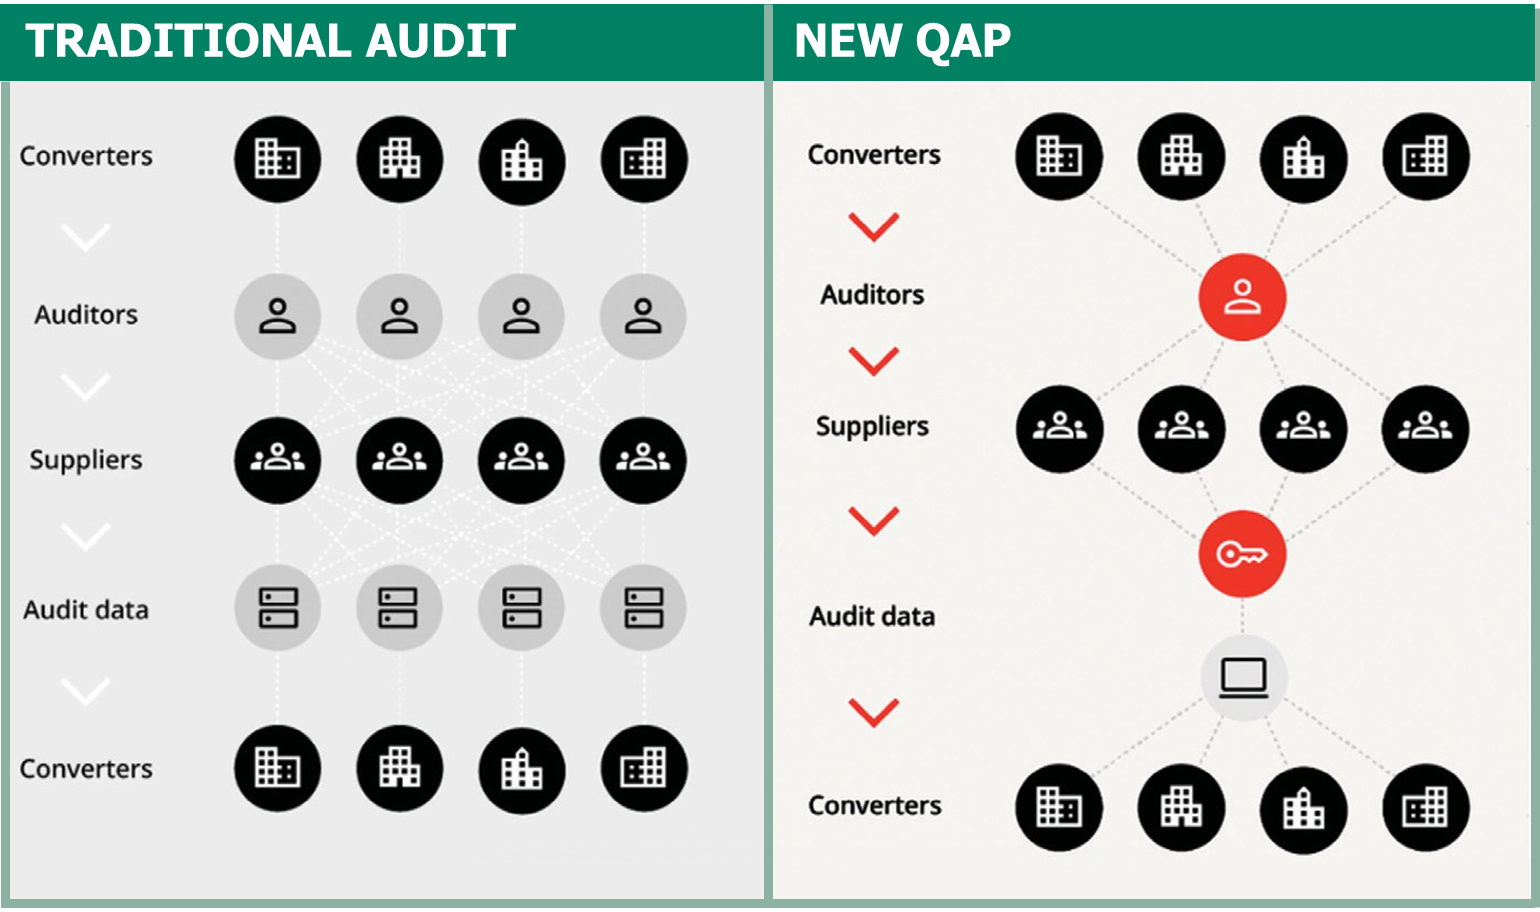
Task: Click the red key icon
Action: point(1242,554)
